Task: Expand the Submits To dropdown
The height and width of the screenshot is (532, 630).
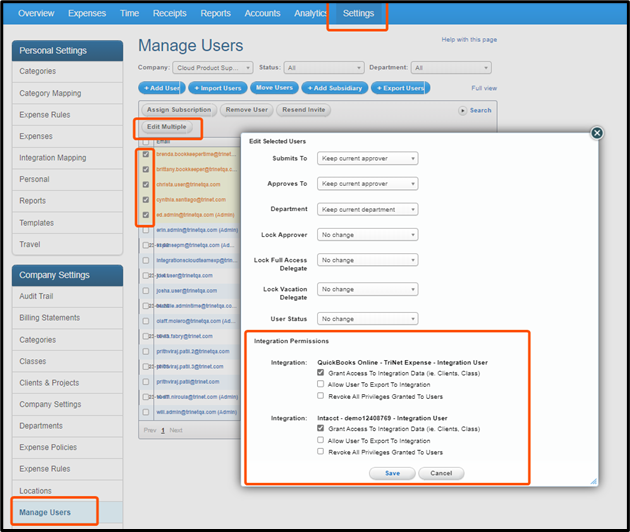Action: point(367,158)
